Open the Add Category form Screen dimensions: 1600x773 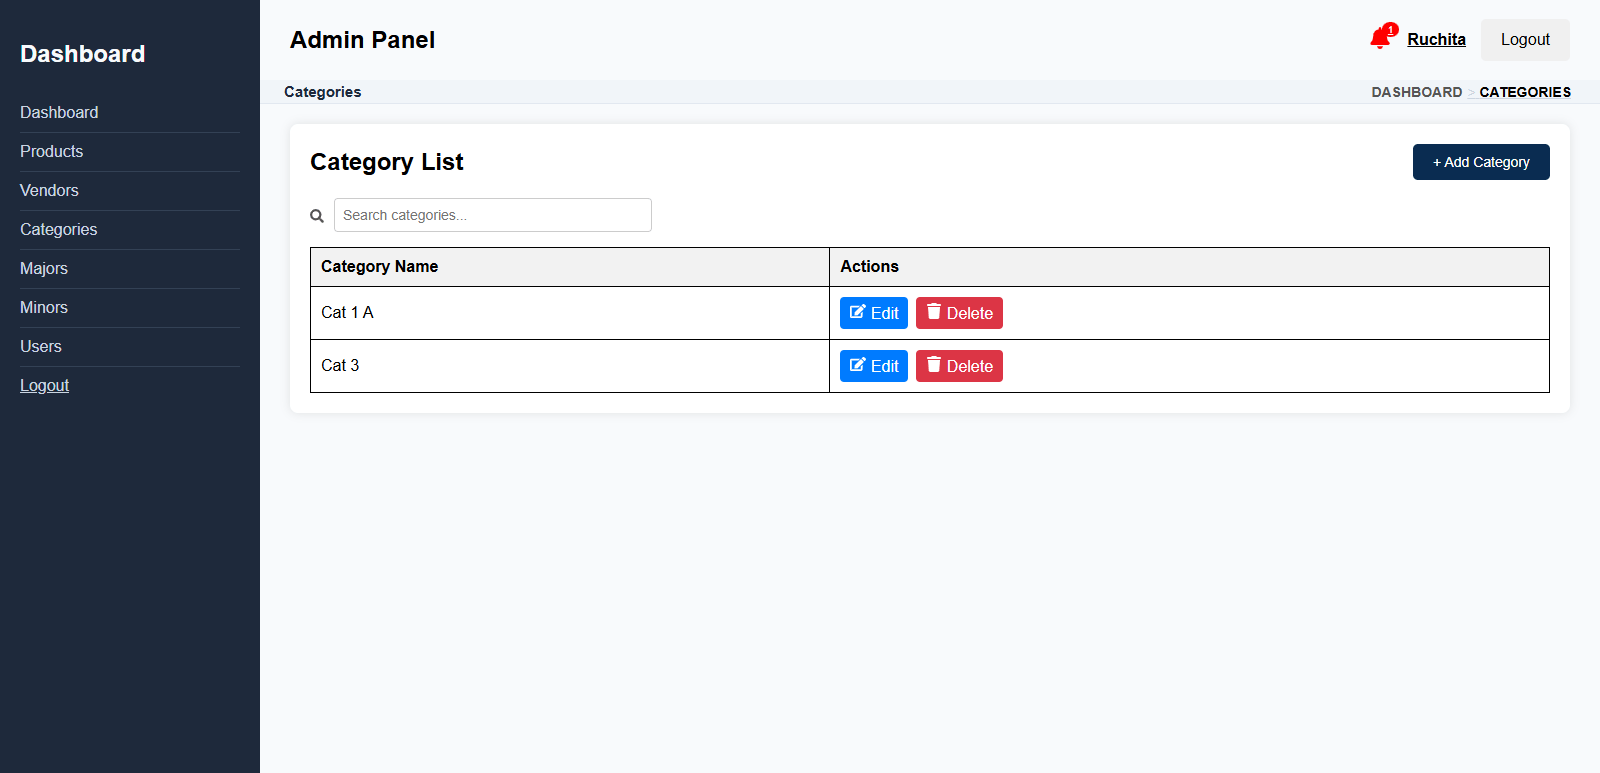[1480, 162]
